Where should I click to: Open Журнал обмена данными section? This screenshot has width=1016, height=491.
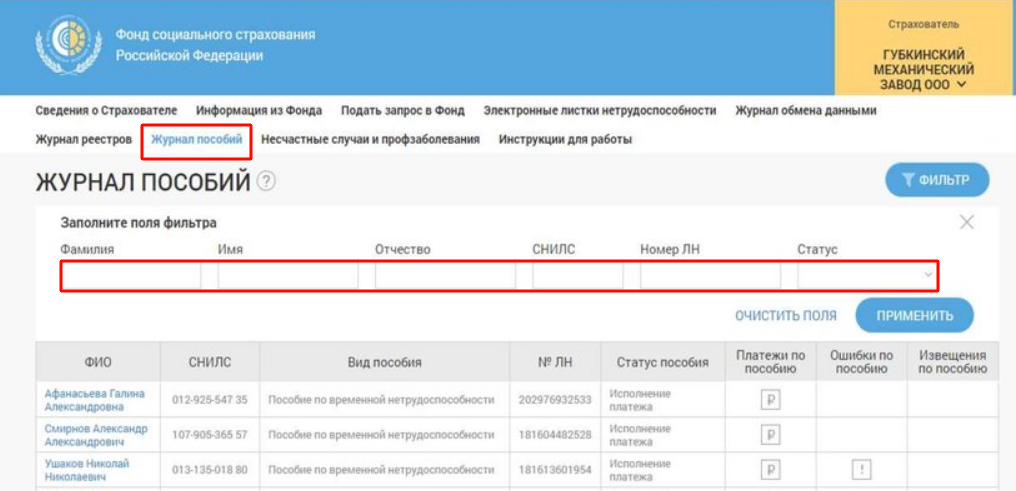(x=805, y=111)
